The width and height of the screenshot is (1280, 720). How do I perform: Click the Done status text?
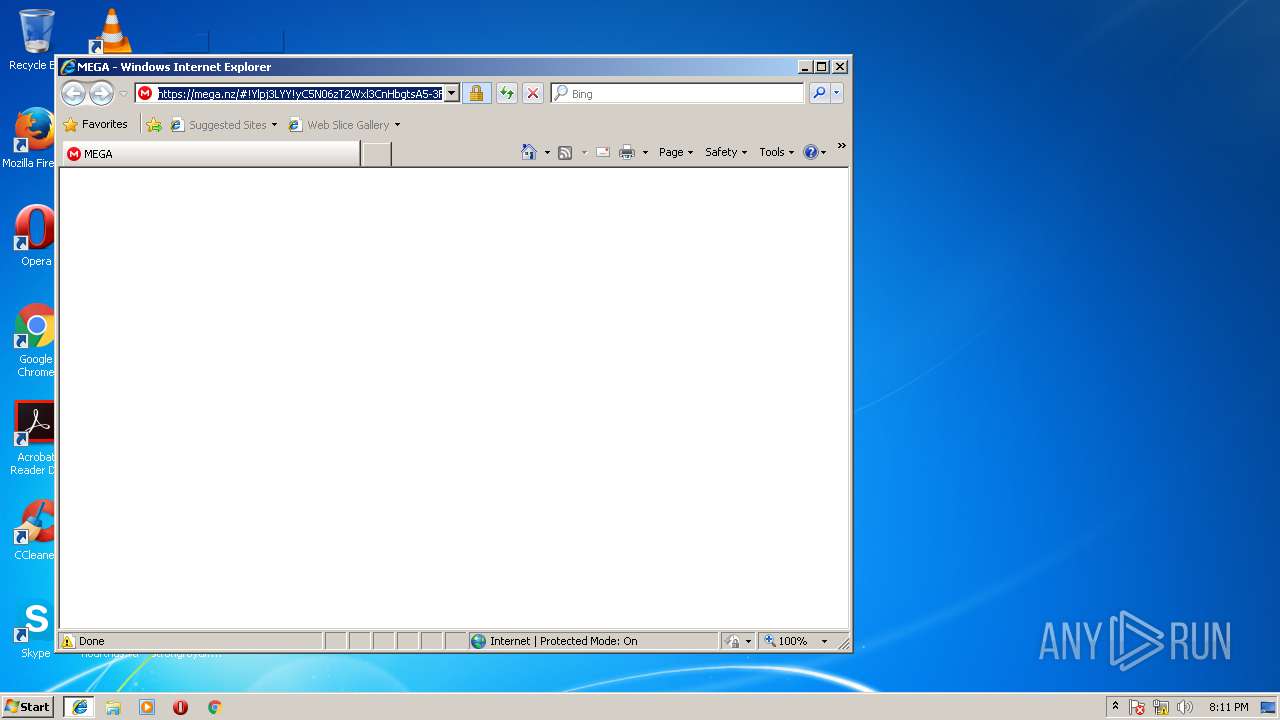click(x=91, y=641)
